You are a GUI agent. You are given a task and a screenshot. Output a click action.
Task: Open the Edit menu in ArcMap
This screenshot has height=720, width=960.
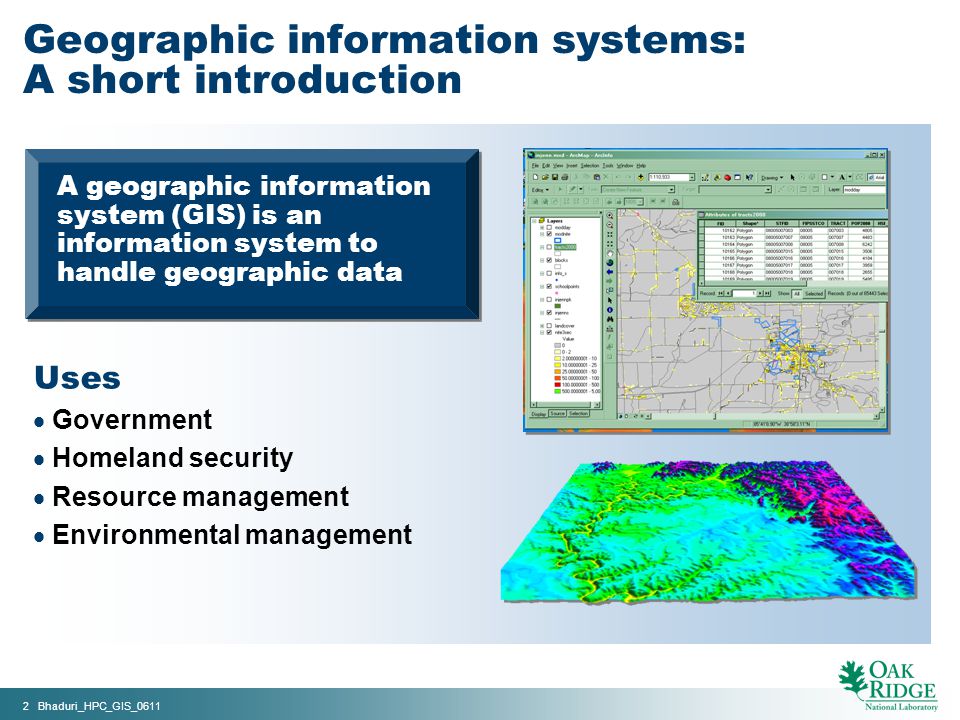[x=546, y=166]
